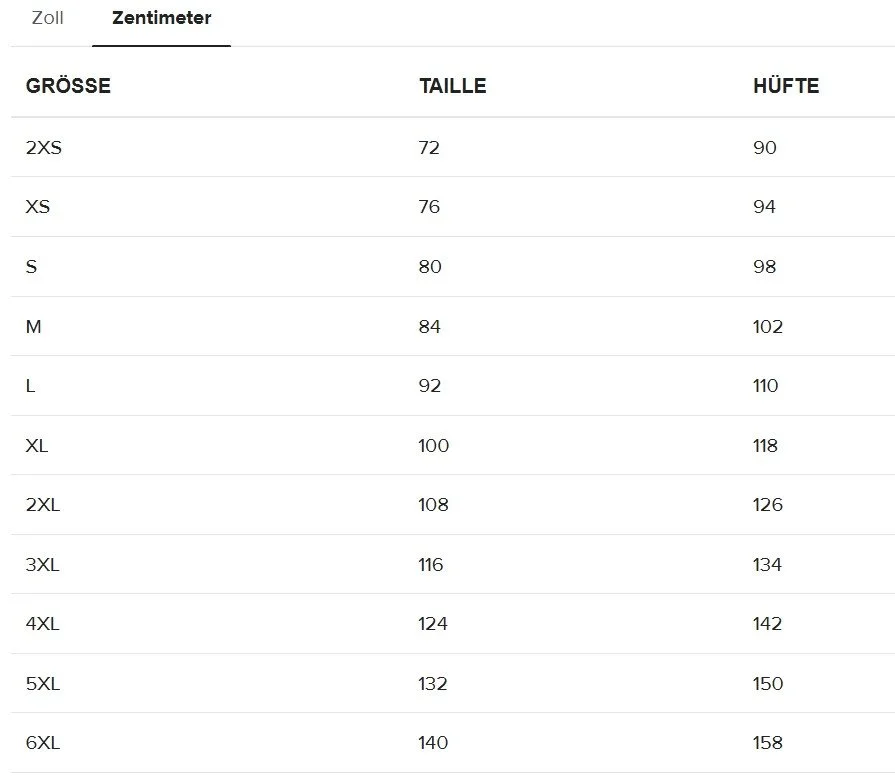Click the HÜFTE column header
Screen dimensions: 895x778
point(786,86)
